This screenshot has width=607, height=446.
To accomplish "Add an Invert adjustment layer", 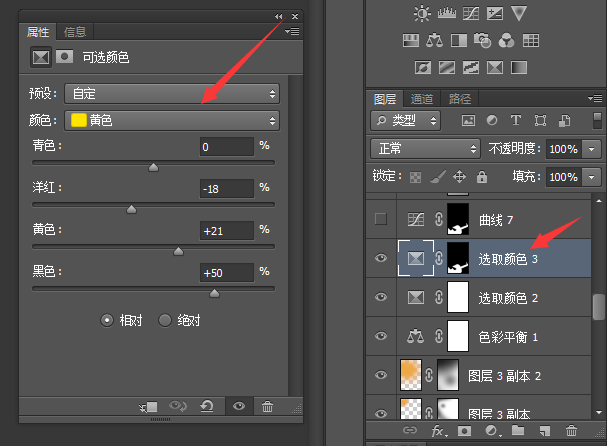I will tap(423, 67).
